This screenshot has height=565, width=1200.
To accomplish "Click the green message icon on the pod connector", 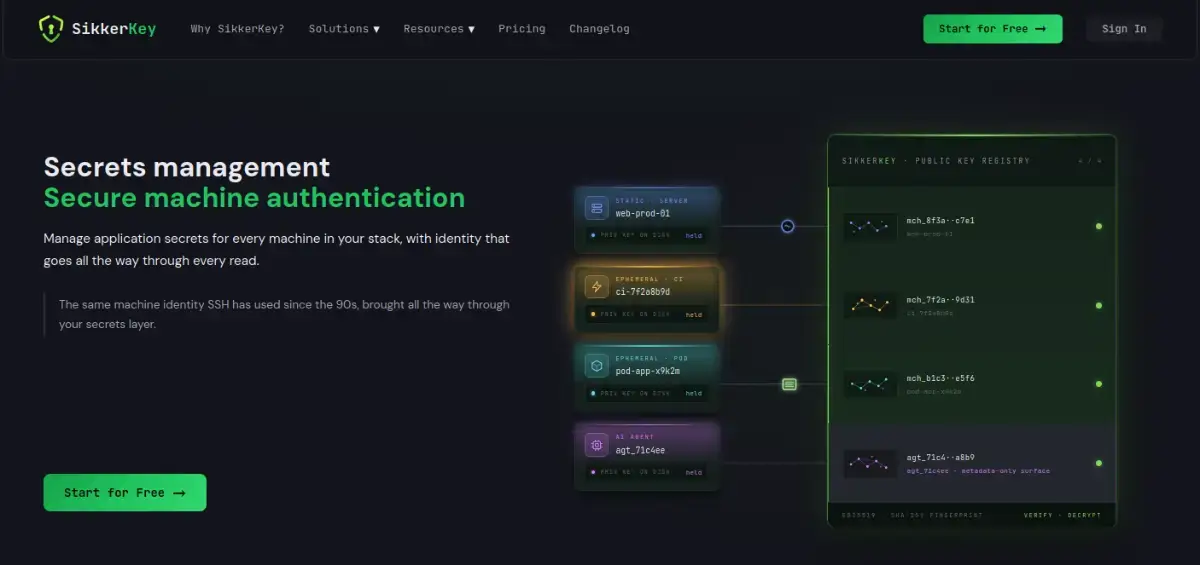I will click(x=789, y=384).
